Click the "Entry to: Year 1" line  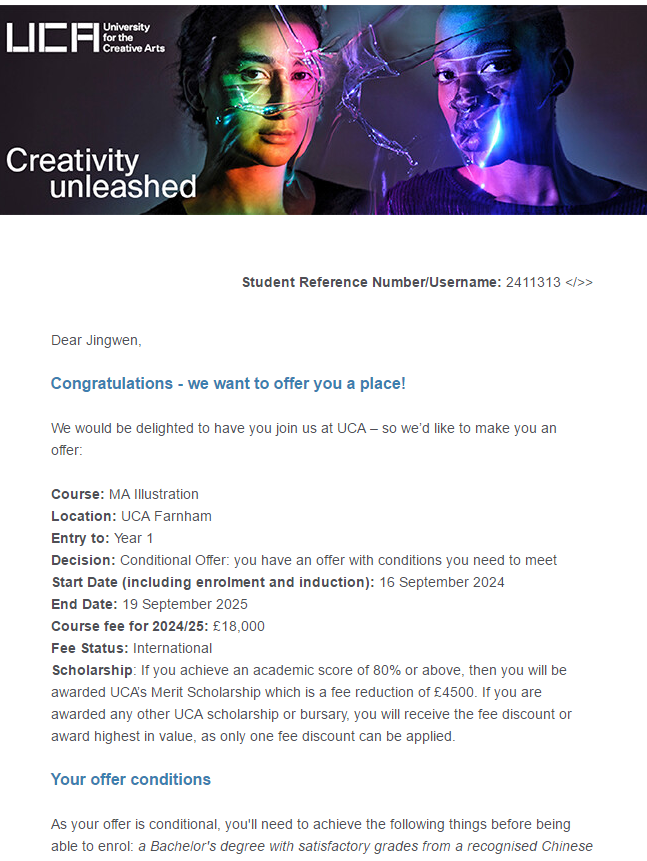(x=102, y=538)
